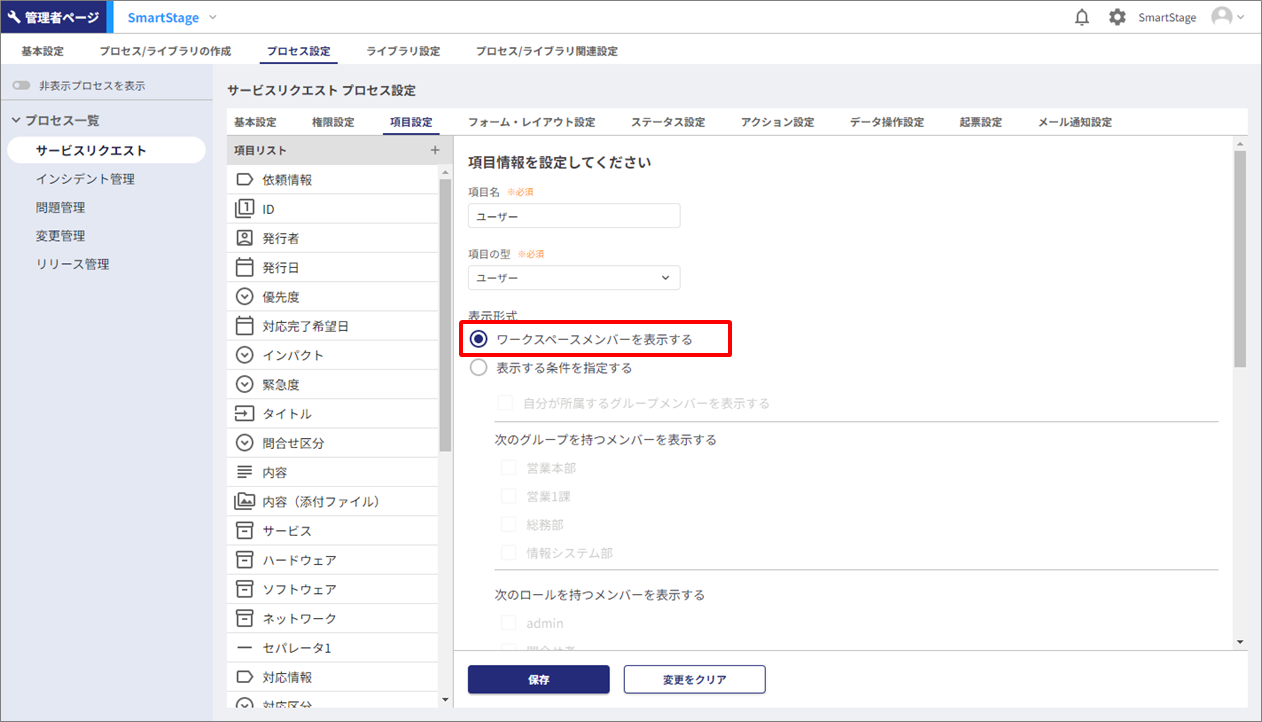Click the image icon beside 内容（添付ファイル）
This screenshot has width=1262, height=722.
coord(244,501)
